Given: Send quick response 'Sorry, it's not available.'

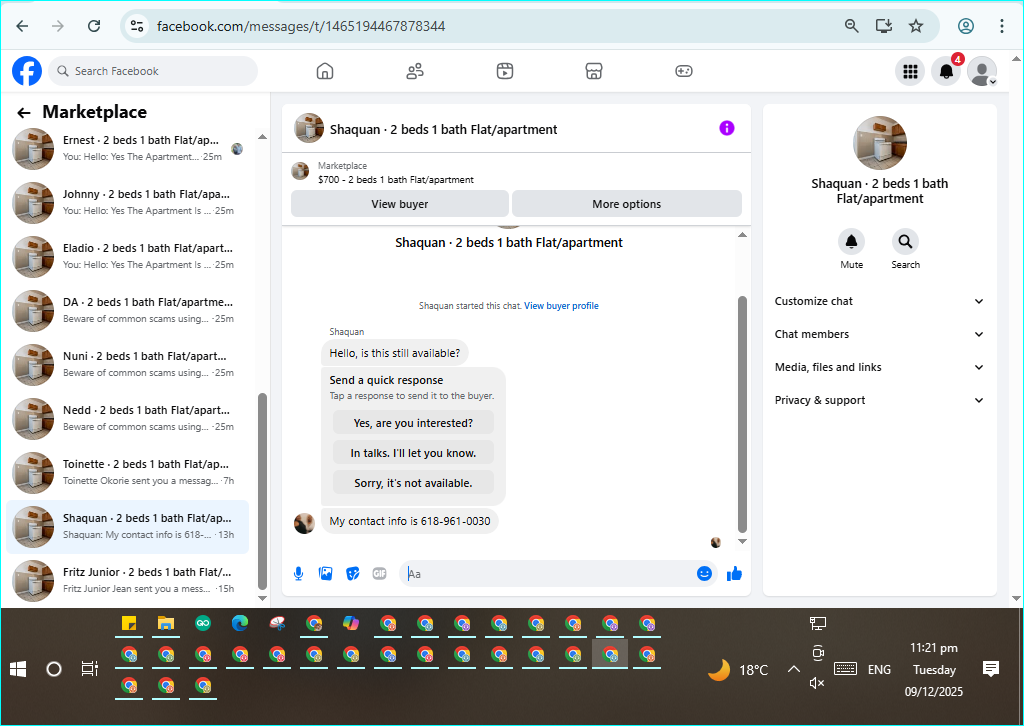Looking at the screenshot, I should pyautogui.click(x=413, y=483).
